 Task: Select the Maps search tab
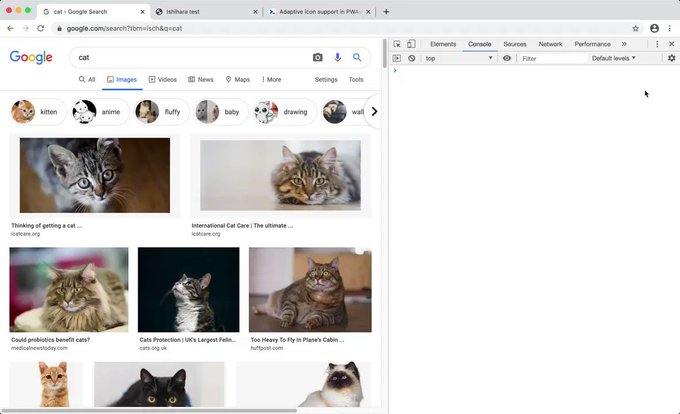click(238, 79)
